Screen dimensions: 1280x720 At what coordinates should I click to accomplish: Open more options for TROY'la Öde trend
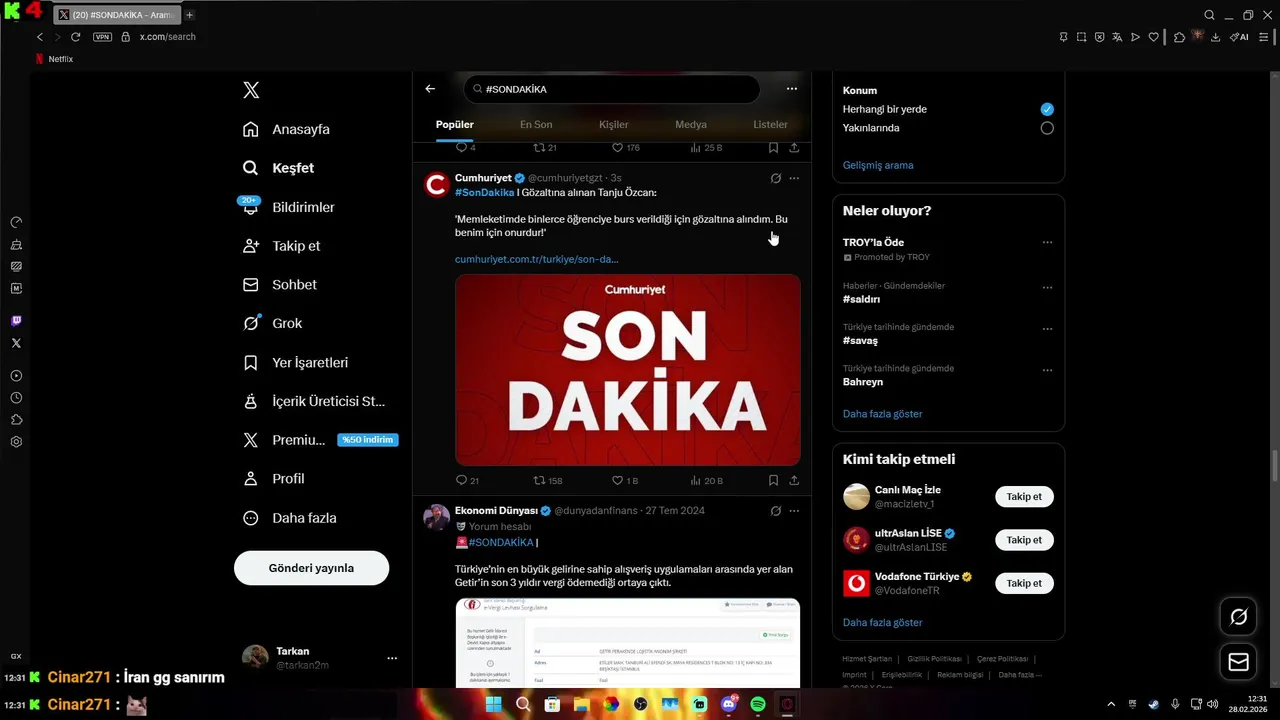[x=1047, y=242]
